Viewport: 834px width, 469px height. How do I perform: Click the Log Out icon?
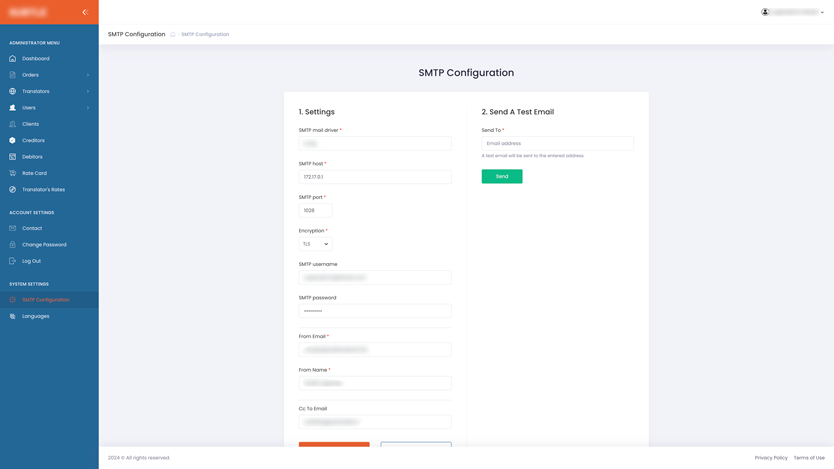coord(13,261)
